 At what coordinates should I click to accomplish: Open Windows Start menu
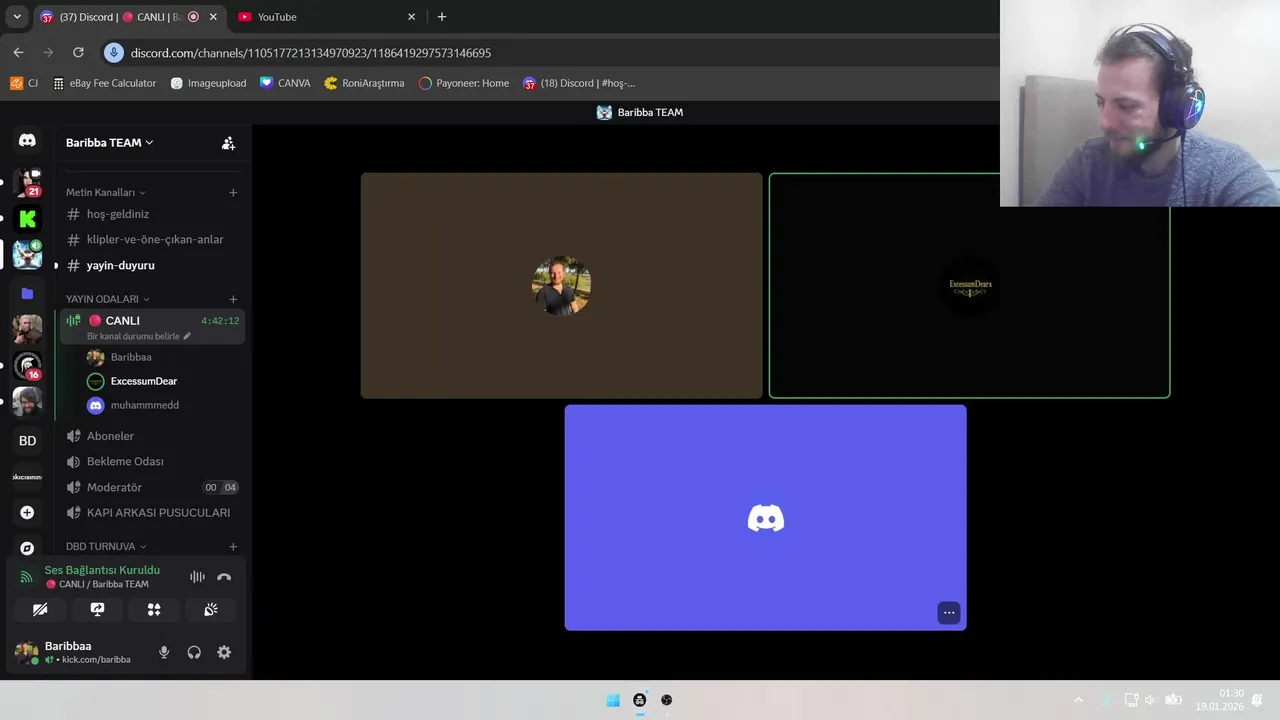point(613,700)
